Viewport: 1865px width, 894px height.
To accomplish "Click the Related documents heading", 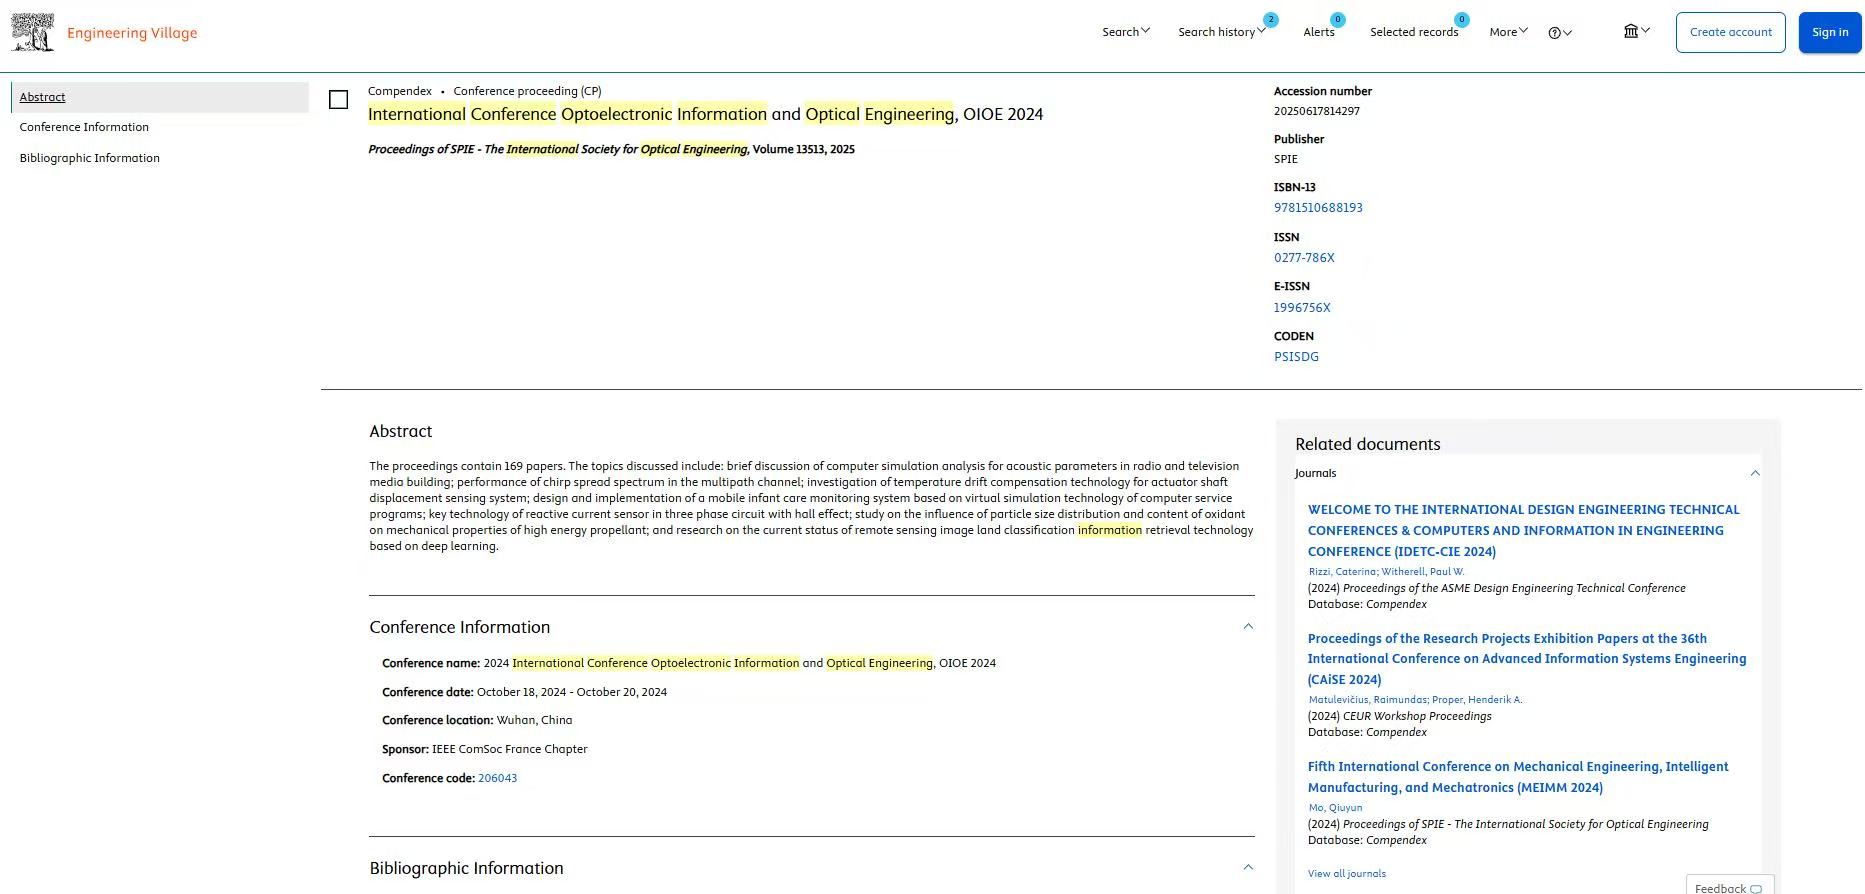I will point(1367,444).
